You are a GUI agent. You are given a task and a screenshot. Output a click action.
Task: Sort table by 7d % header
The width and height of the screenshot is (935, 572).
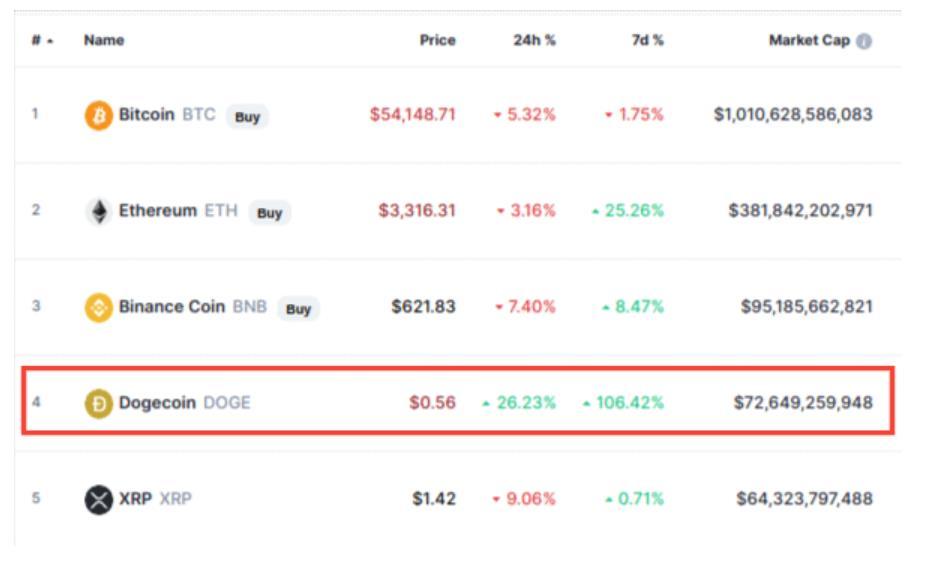click(647, 41)
